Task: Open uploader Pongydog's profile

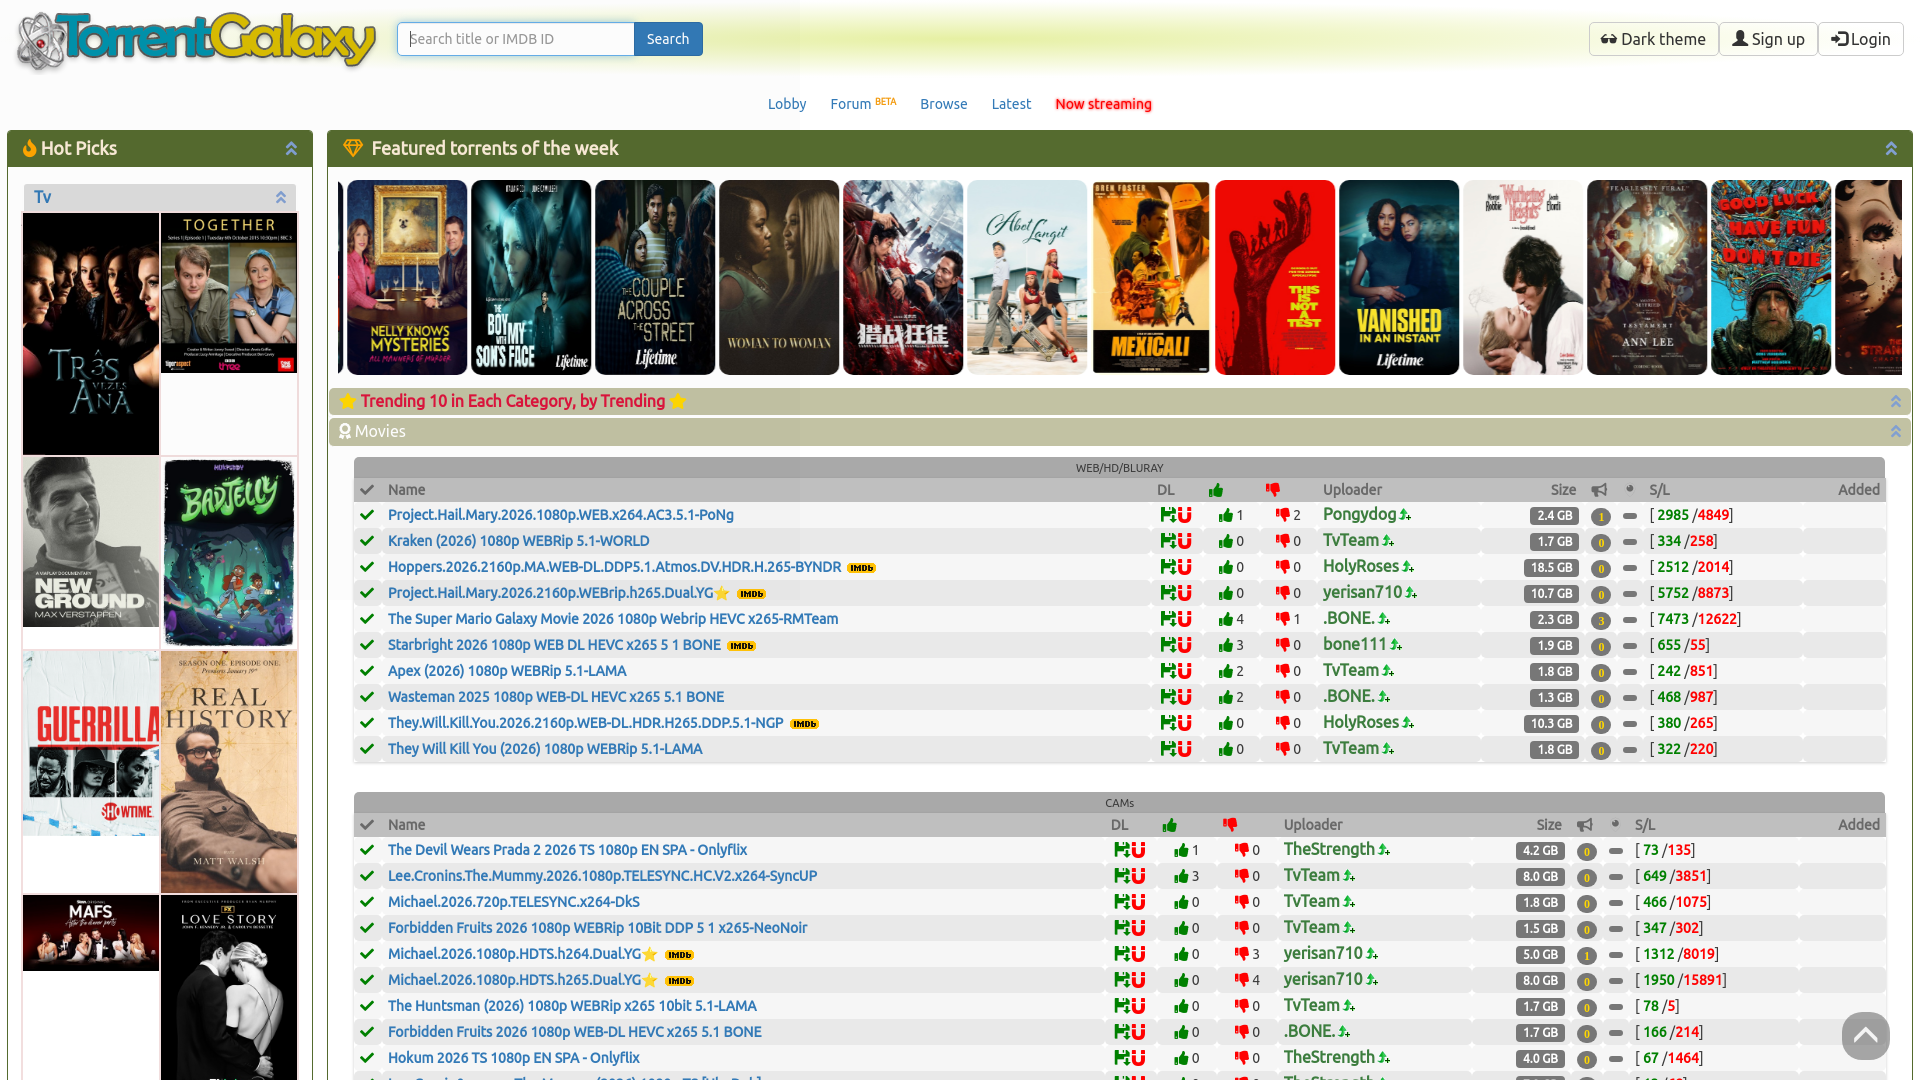Action: click(1359, 514)
